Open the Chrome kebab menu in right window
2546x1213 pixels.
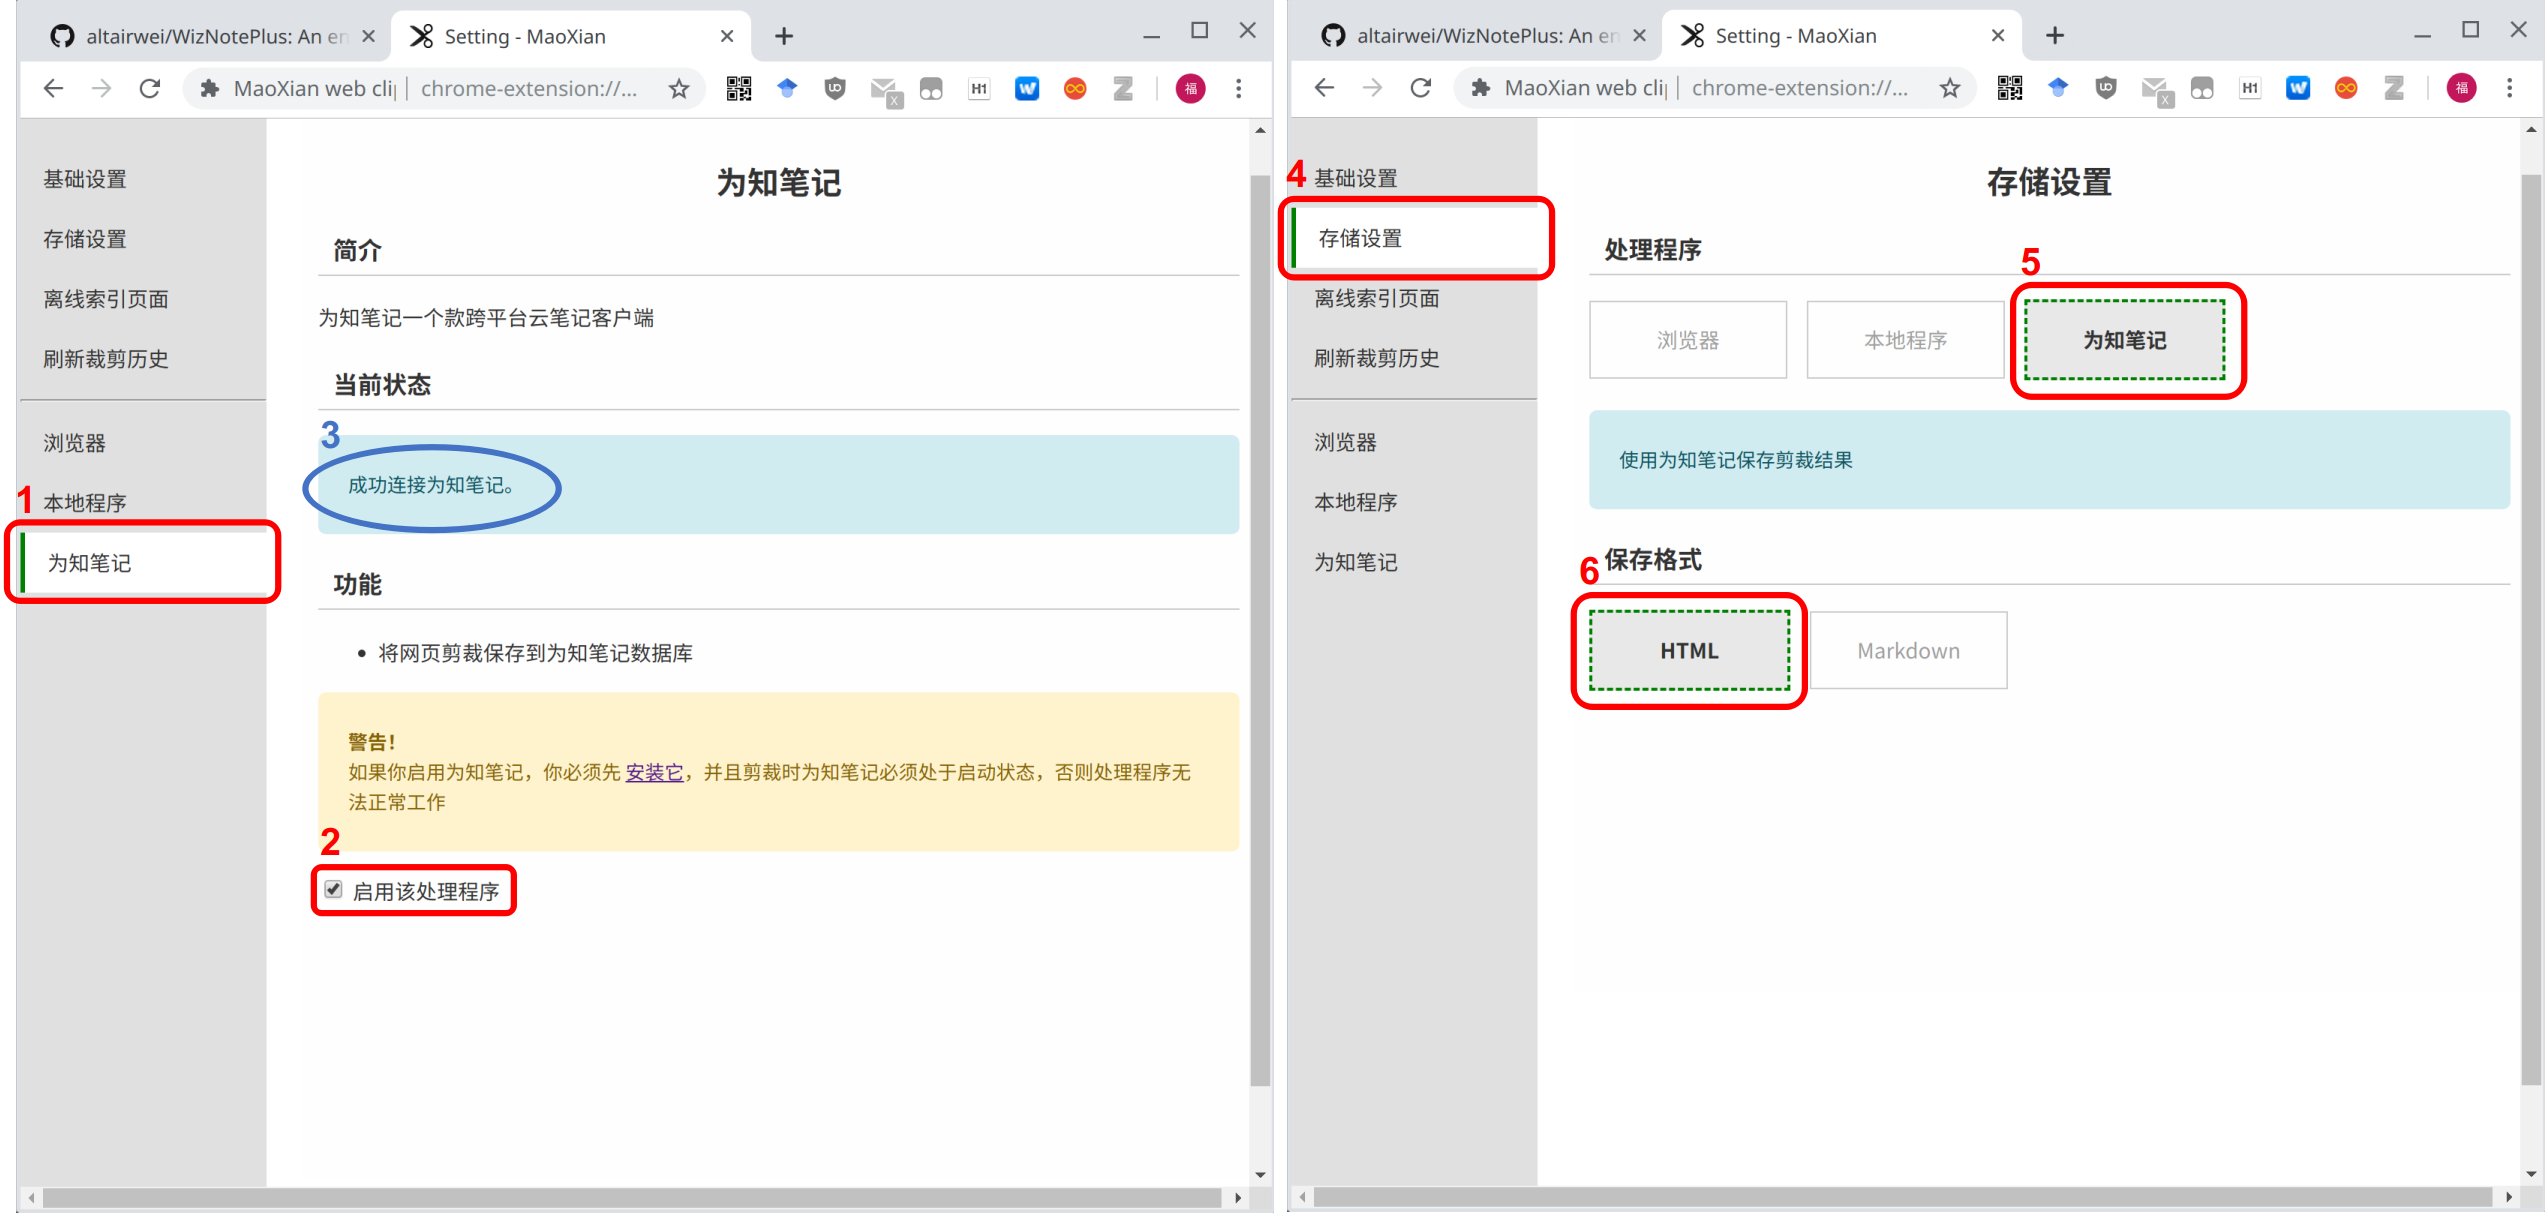(x=2510, y=88)
